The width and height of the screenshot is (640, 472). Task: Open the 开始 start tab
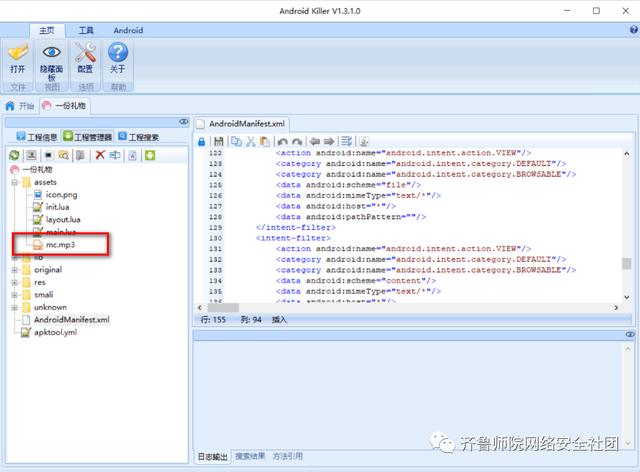pyautogui.click(x=20, y=106)
